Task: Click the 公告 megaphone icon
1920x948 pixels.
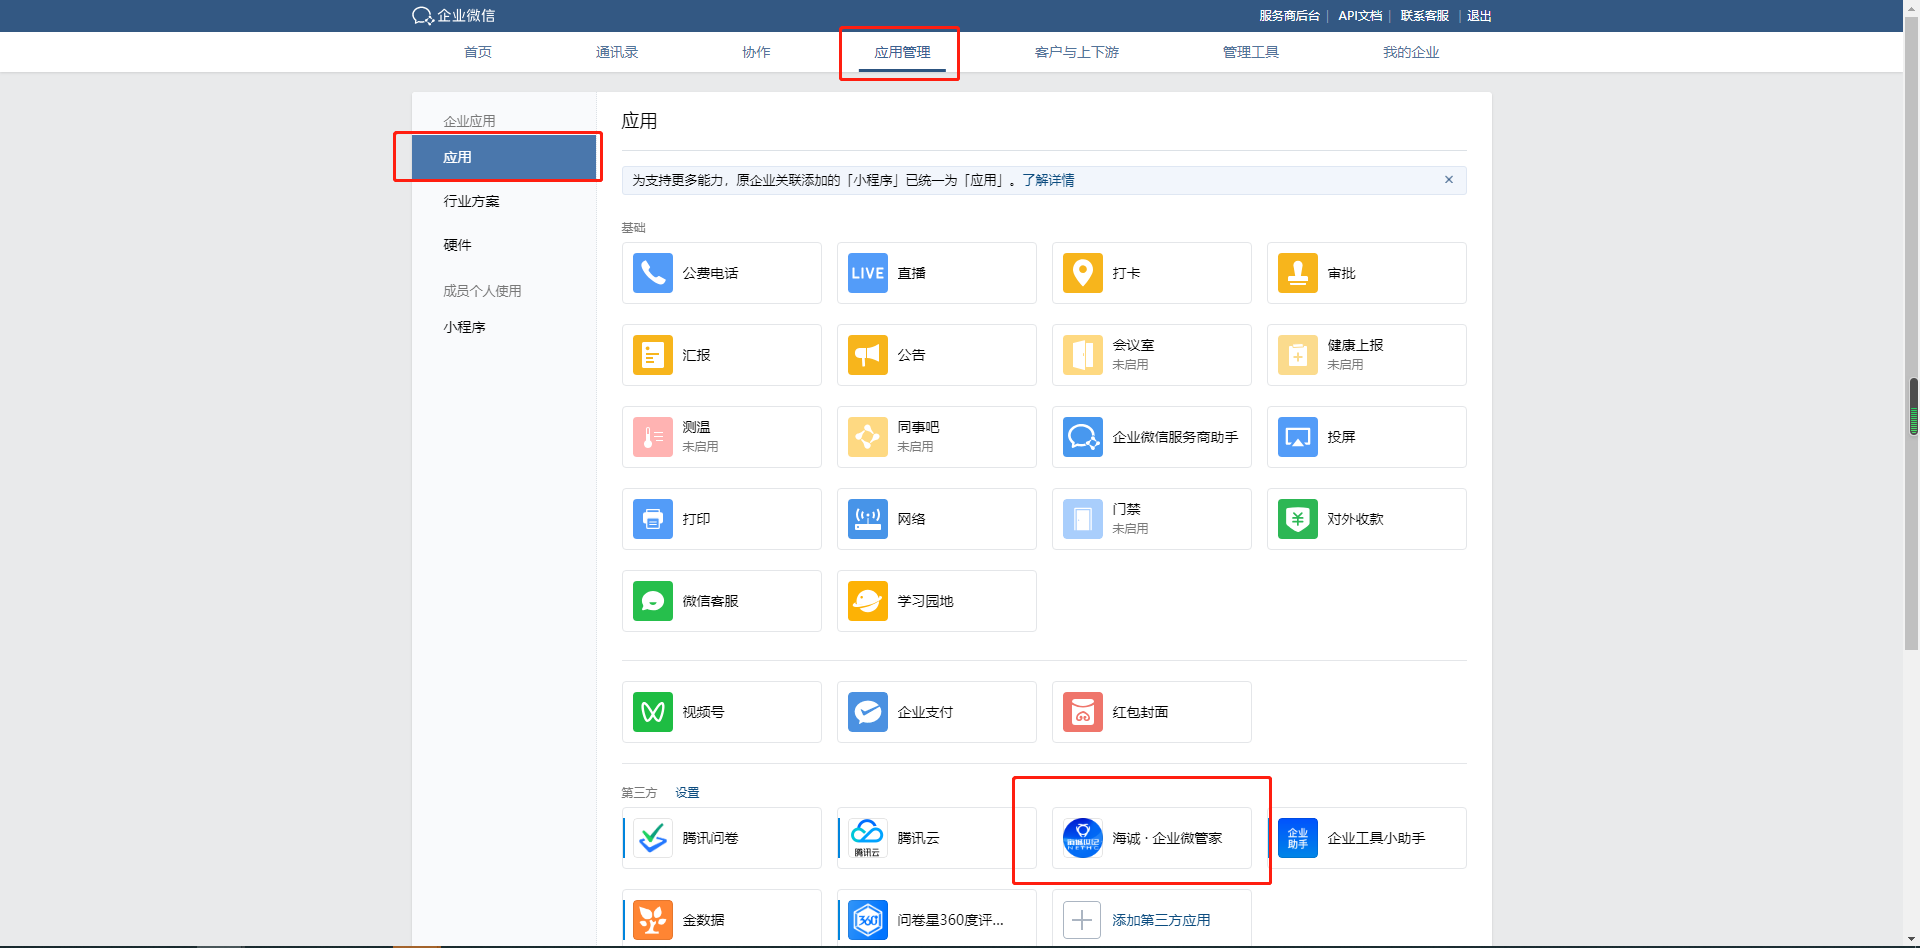Action: 867,355
